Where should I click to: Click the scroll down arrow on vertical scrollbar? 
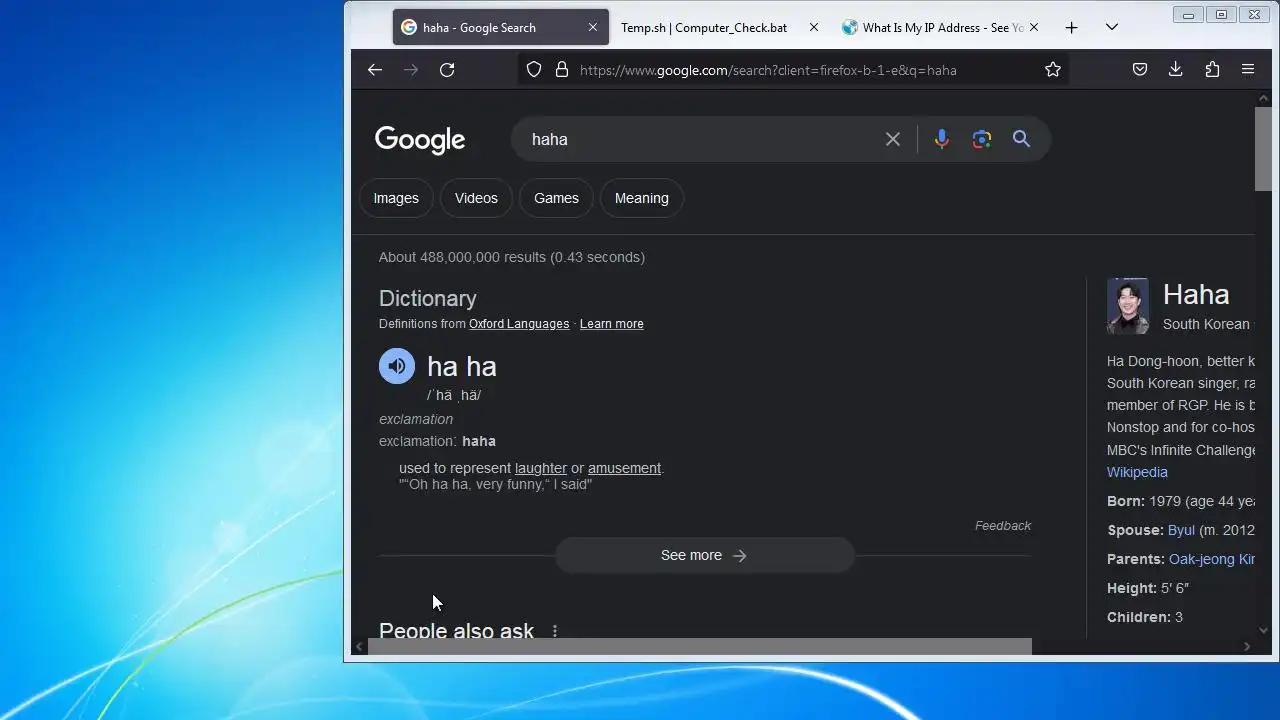1263,630
